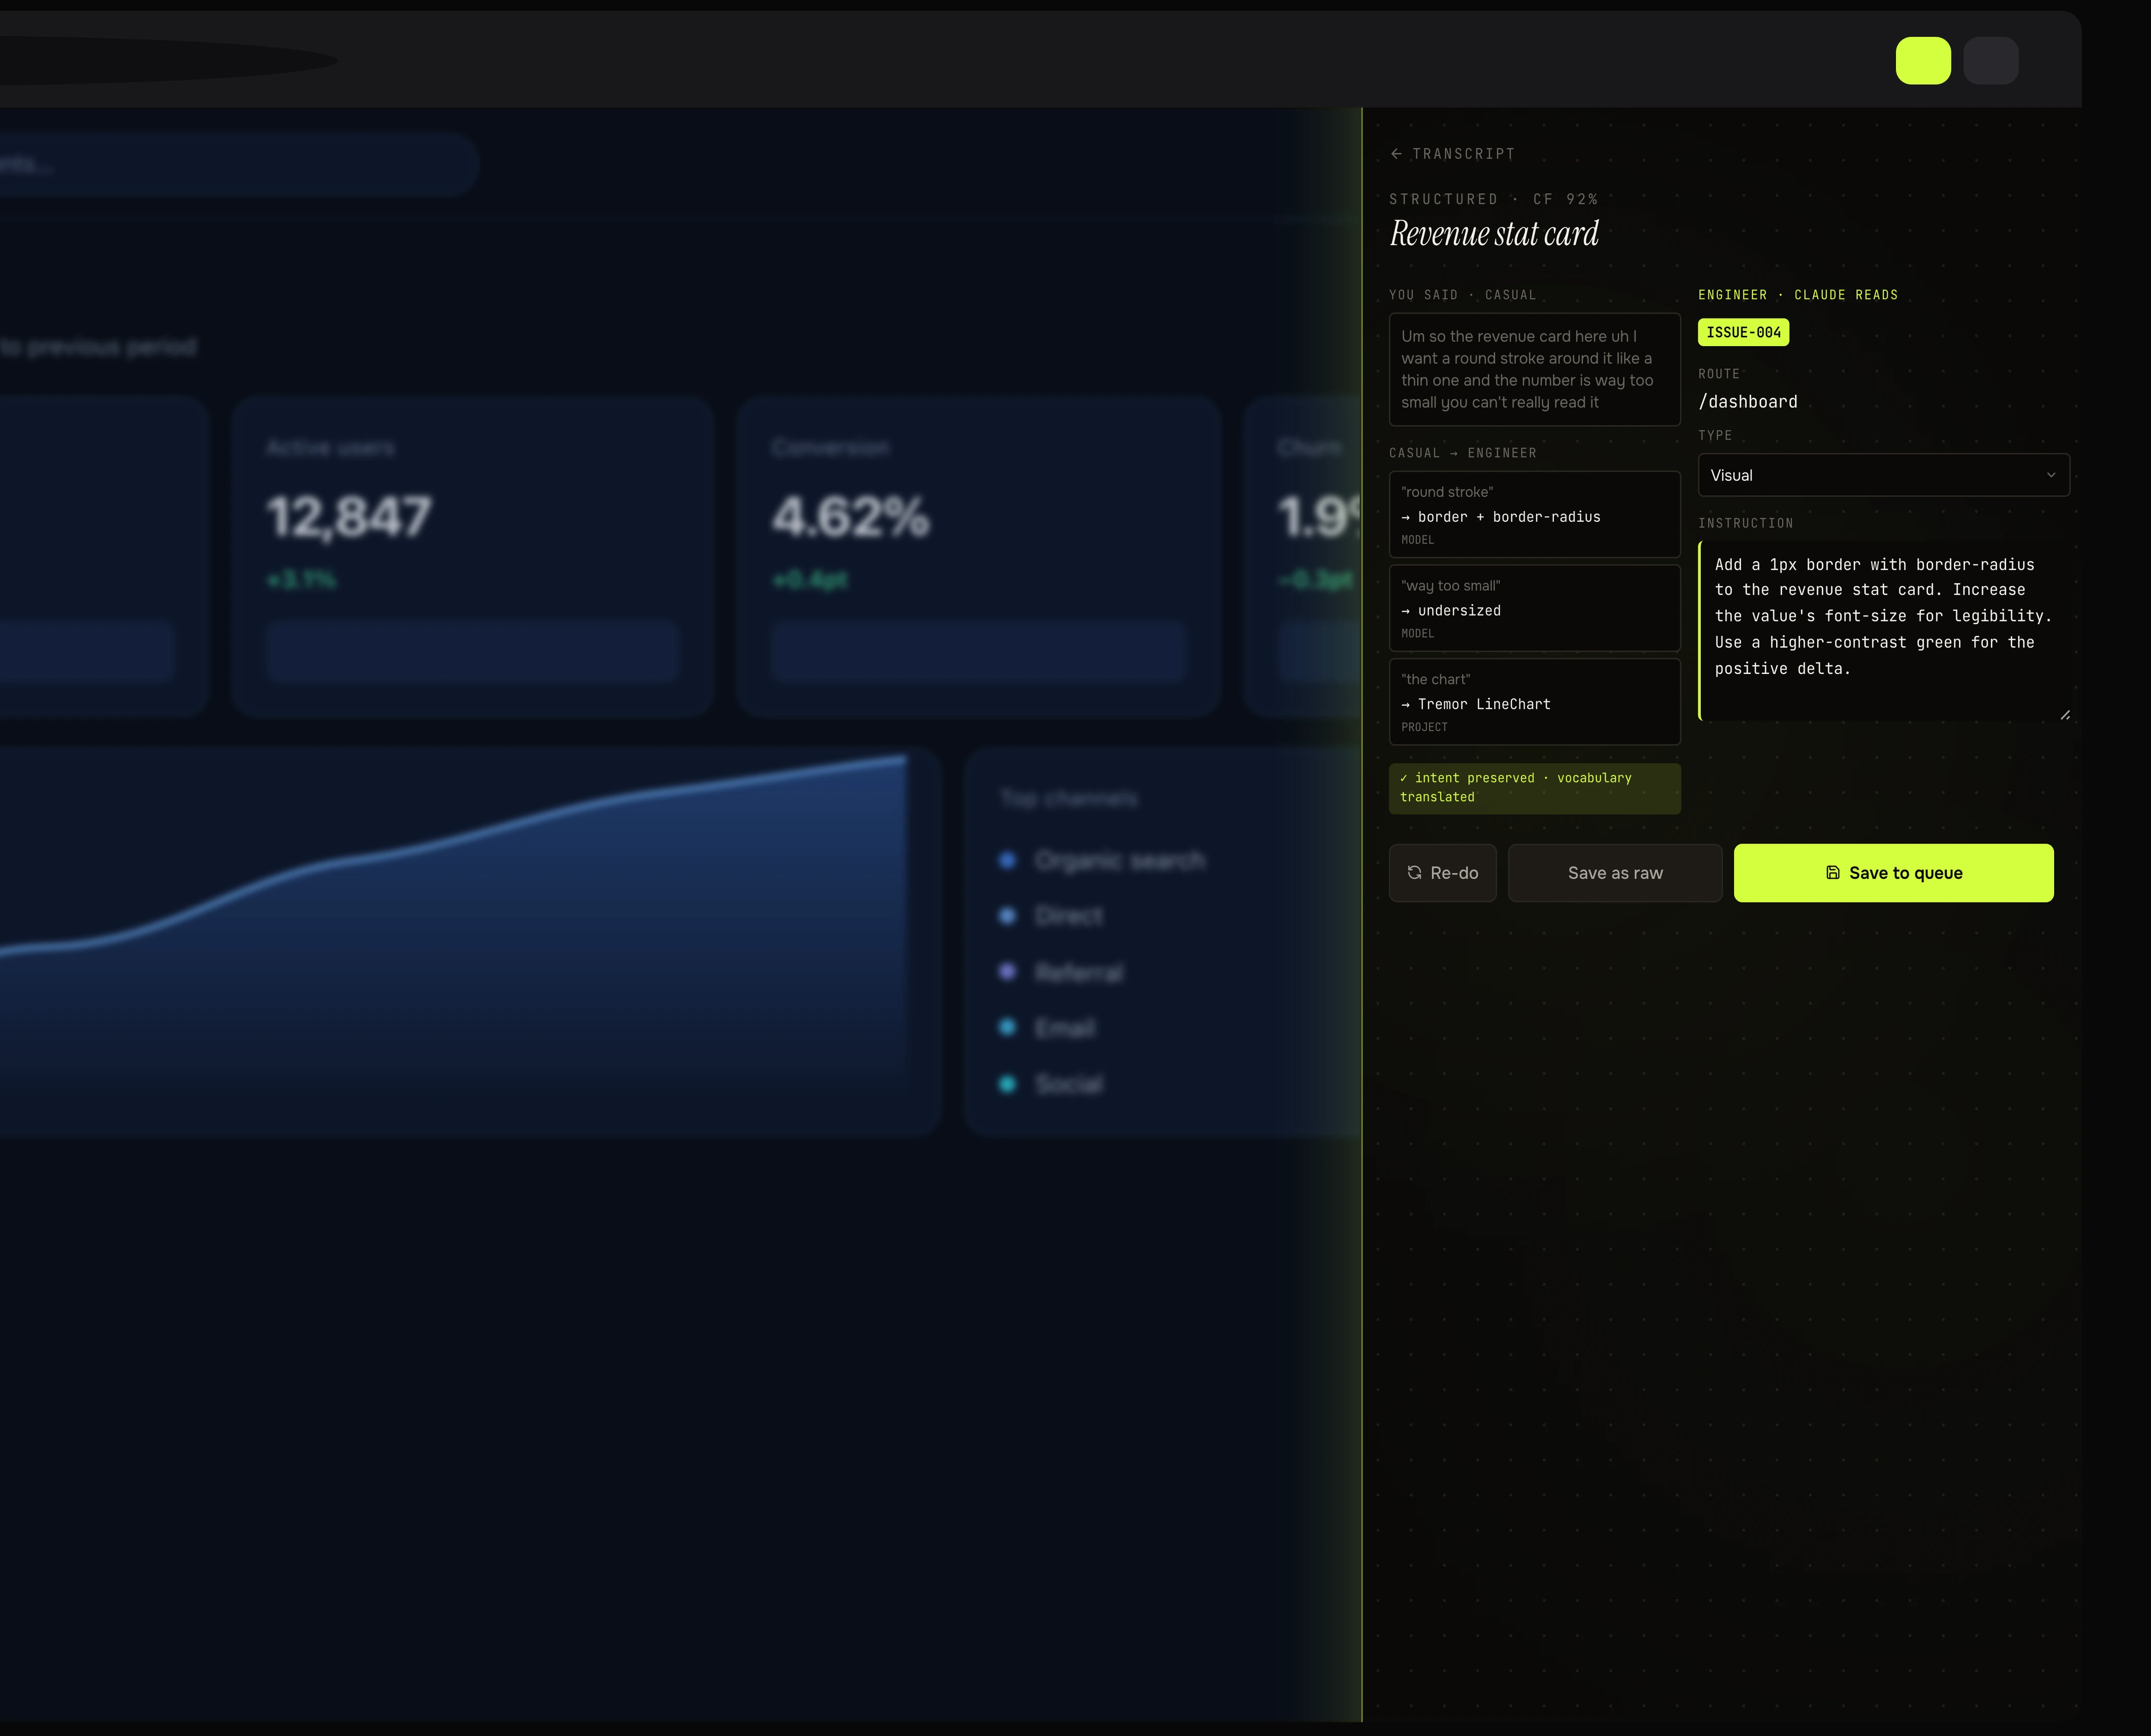Viewport: 2151px width, 1736px height.
Task: Click the Re-do button
Action: 1442,873
